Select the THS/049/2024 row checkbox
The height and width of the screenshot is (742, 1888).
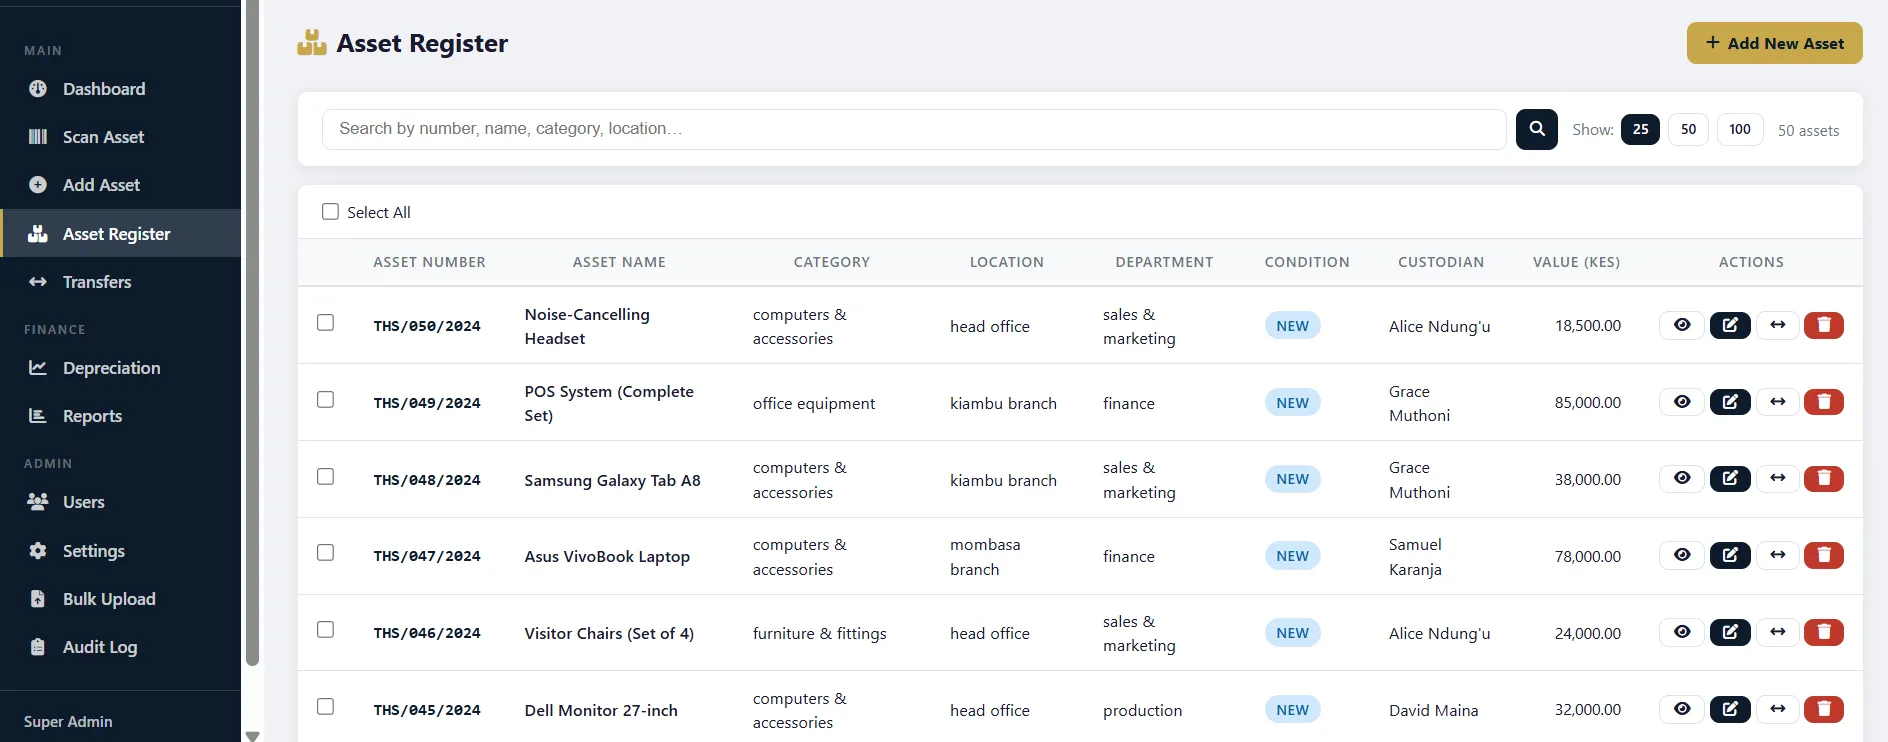[325, 399]
